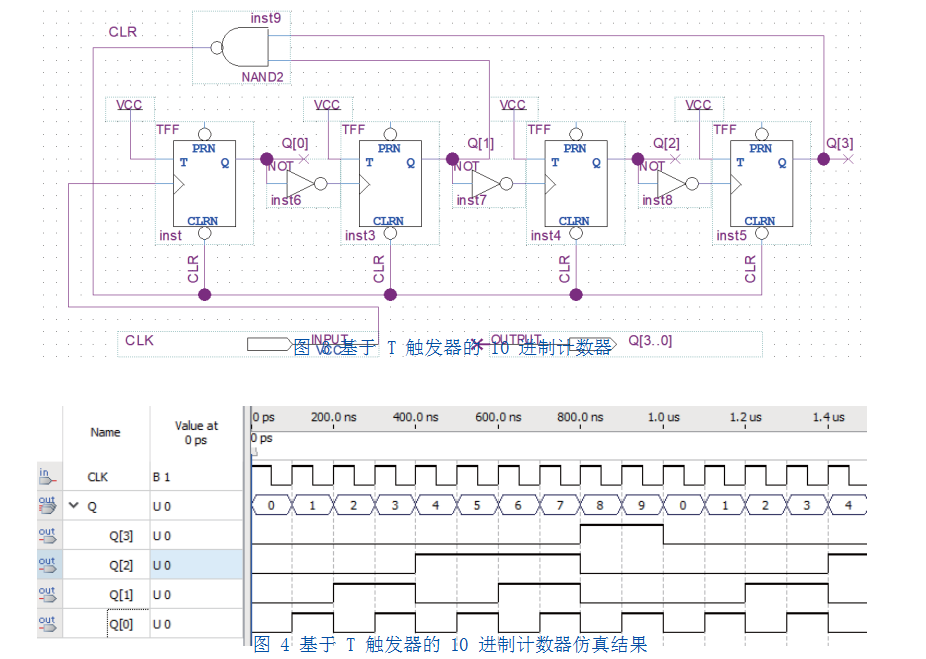Click the CLK value cell B 1
This screenshot has width=926, height=659.
click(x=161, y=477)
